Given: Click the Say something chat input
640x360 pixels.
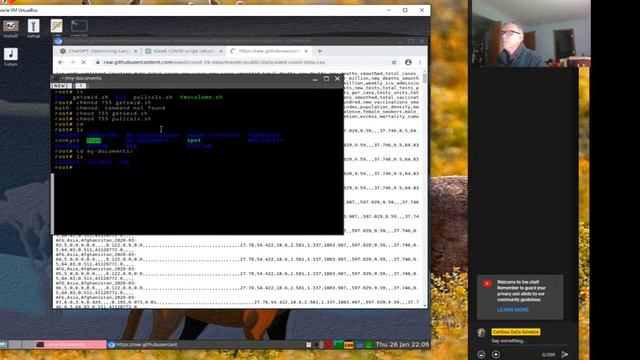Looking at the screenshot, I should (x=509, y=341).
